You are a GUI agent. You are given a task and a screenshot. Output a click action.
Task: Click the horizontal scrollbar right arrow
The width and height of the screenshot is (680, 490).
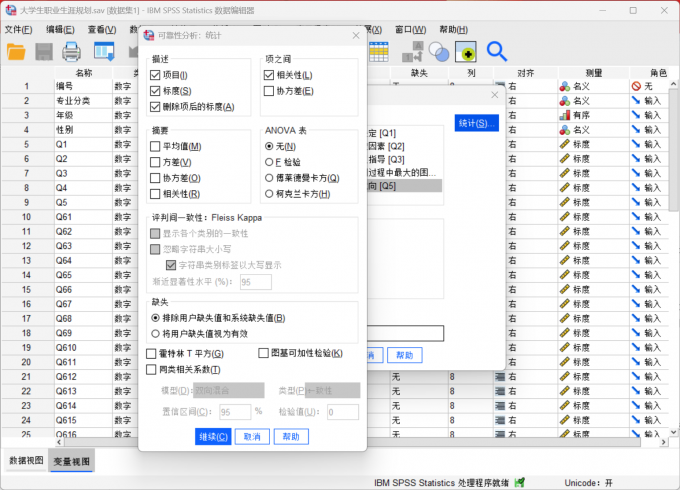click(664, 442)
